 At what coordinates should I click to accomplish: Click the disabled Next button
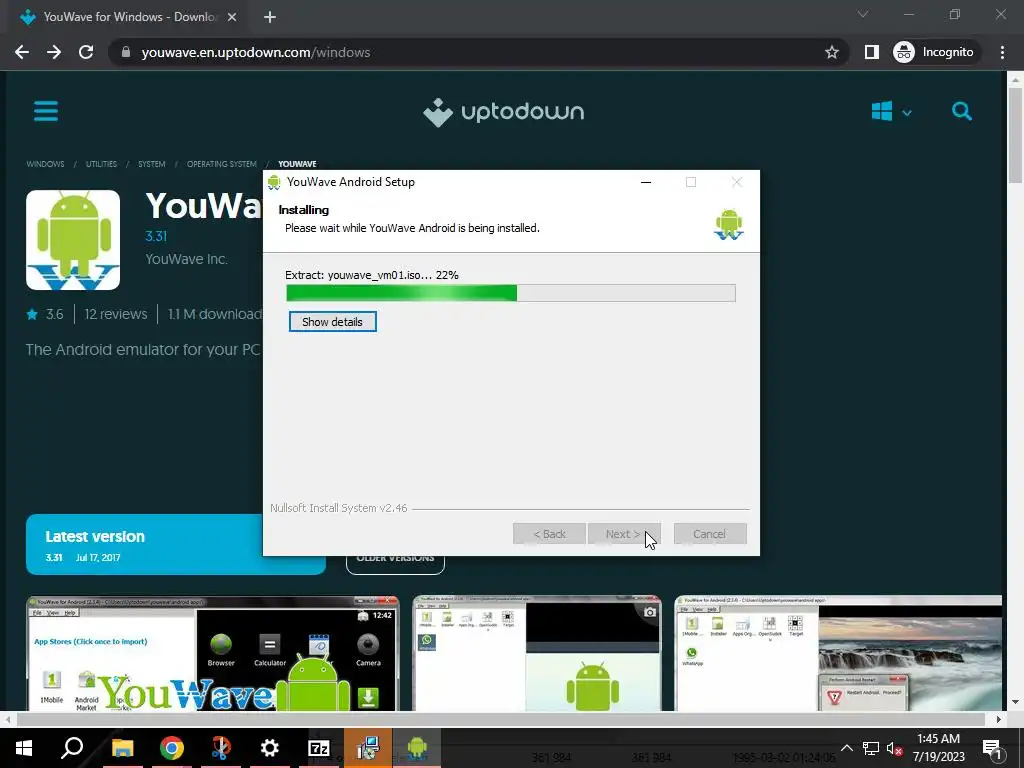[x=624, y=534]
